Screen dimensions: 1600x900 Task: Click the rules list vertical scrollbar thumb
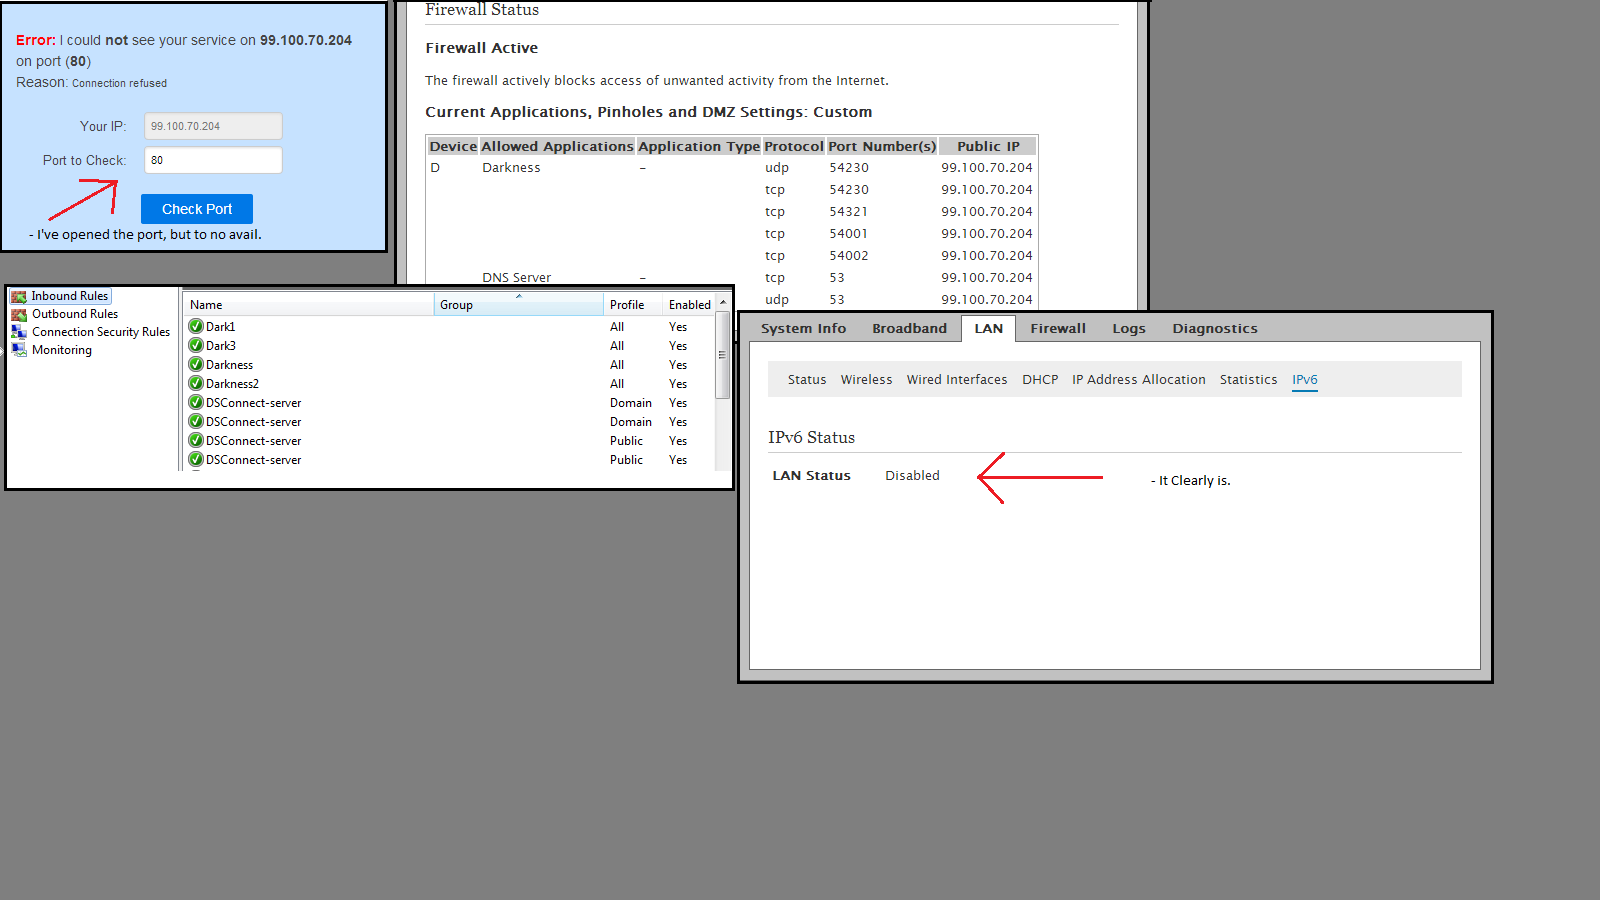[722, 356]
